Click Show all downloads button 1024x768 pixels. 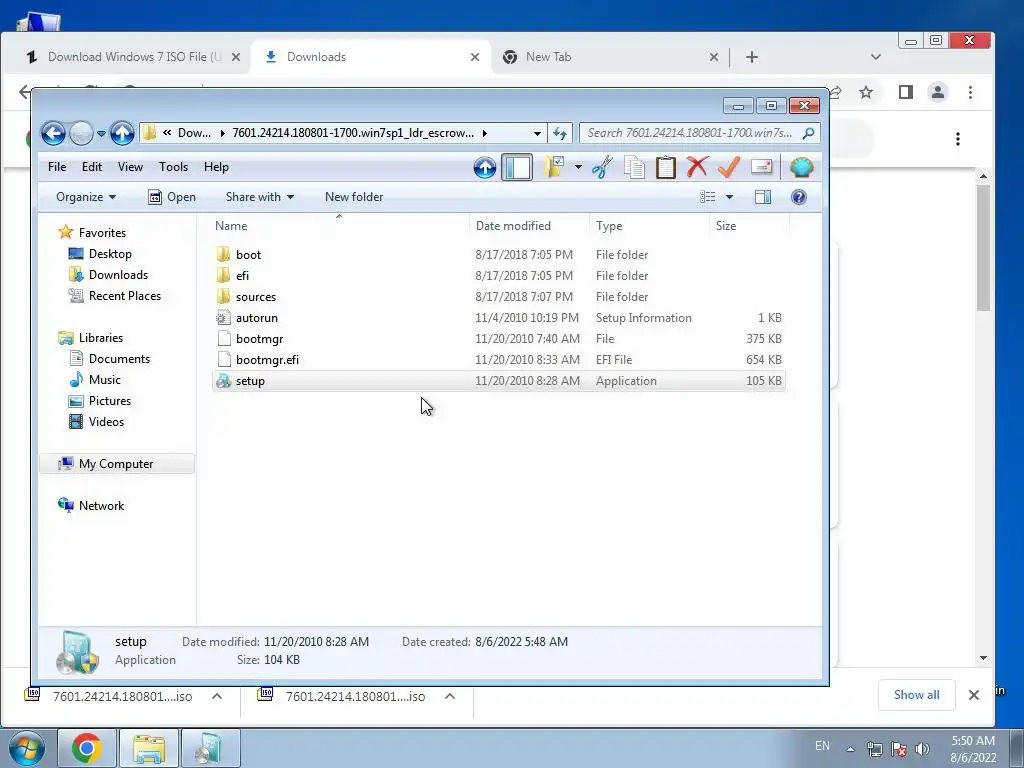click(916, 695)
